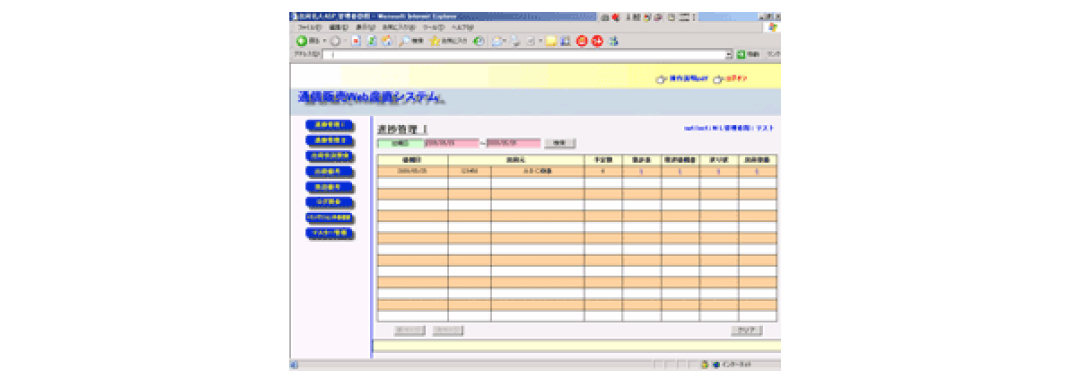Expand the Back button history arrow

[324, 41]
